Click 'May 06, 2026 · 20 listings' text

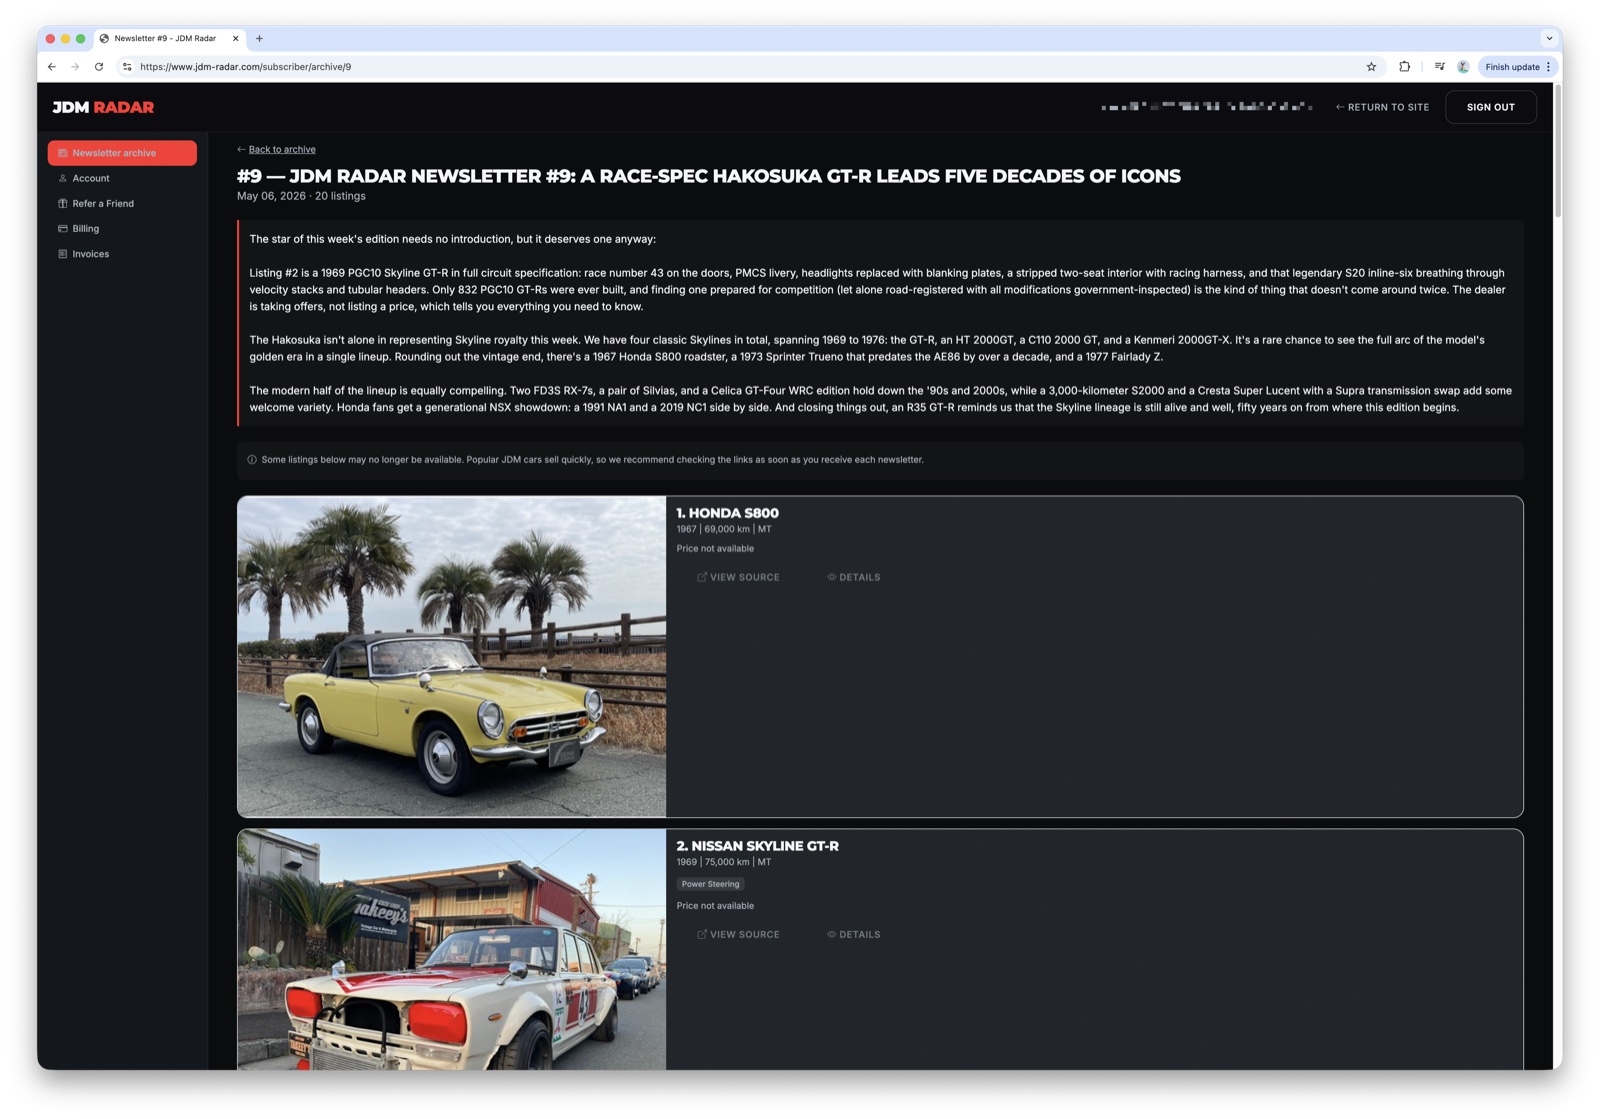pos(301,196)
